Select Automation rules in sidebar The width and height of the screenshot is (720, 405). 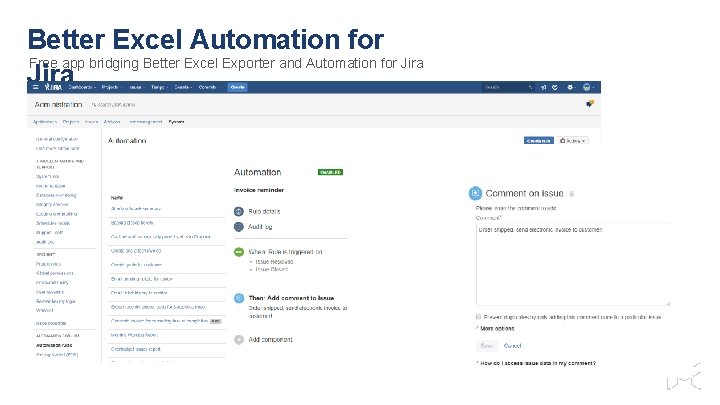pyautogui.click(x=54, y=345)
